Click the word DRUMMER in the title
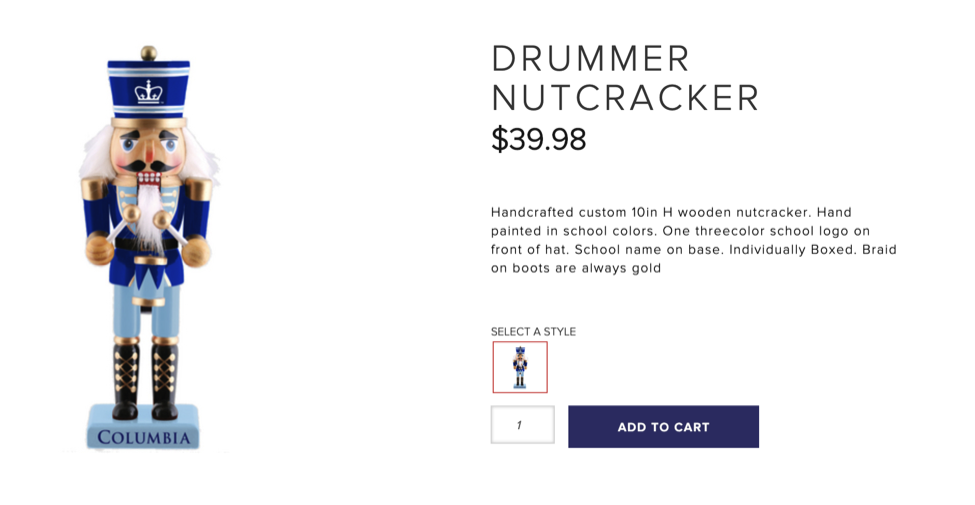This screenshot has width=975, height=505. (590, 59)
